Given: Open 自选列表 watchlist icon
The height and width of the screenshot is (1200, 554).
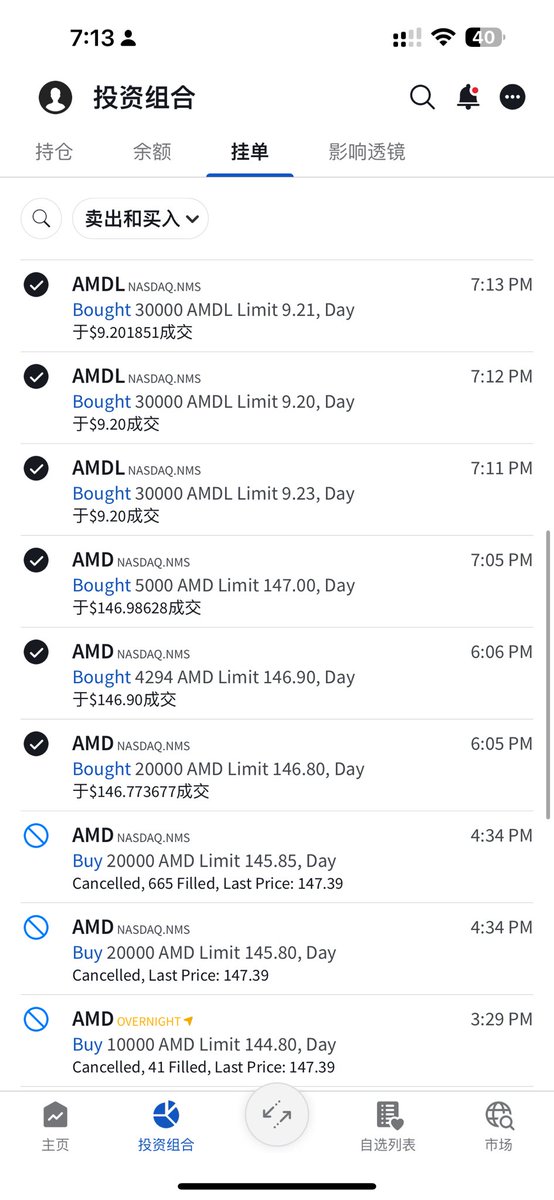Looking at the screenshot, I should [x=388, y=1127].
